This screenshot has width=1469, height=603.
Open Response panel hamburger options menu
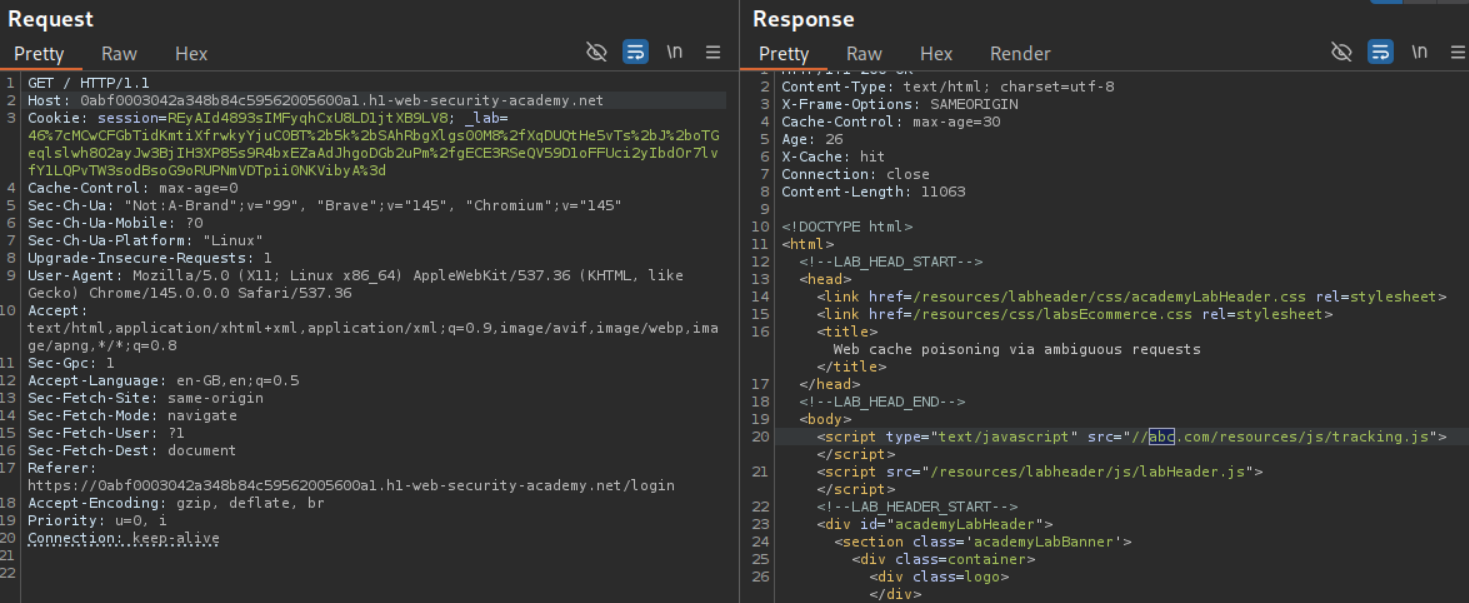click(x=1457, y=52)
